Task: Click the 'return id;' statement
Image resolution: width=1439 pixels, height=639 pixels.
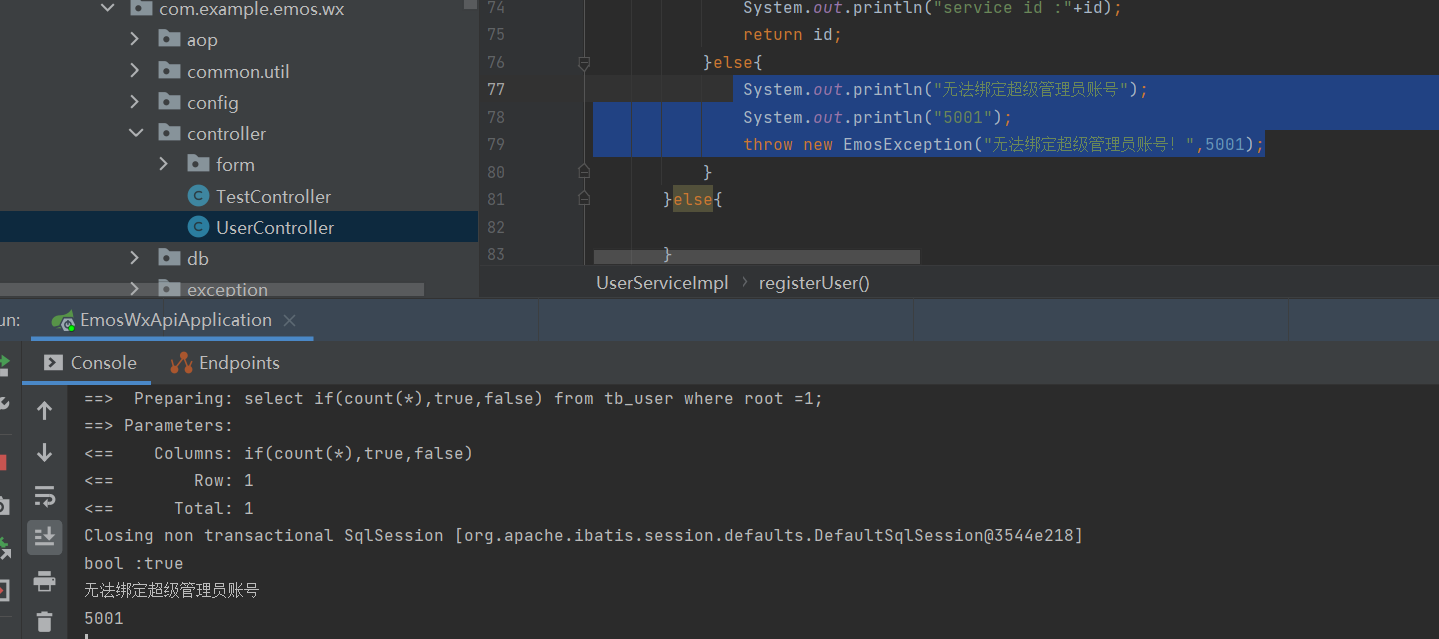Action: [792, 35]
